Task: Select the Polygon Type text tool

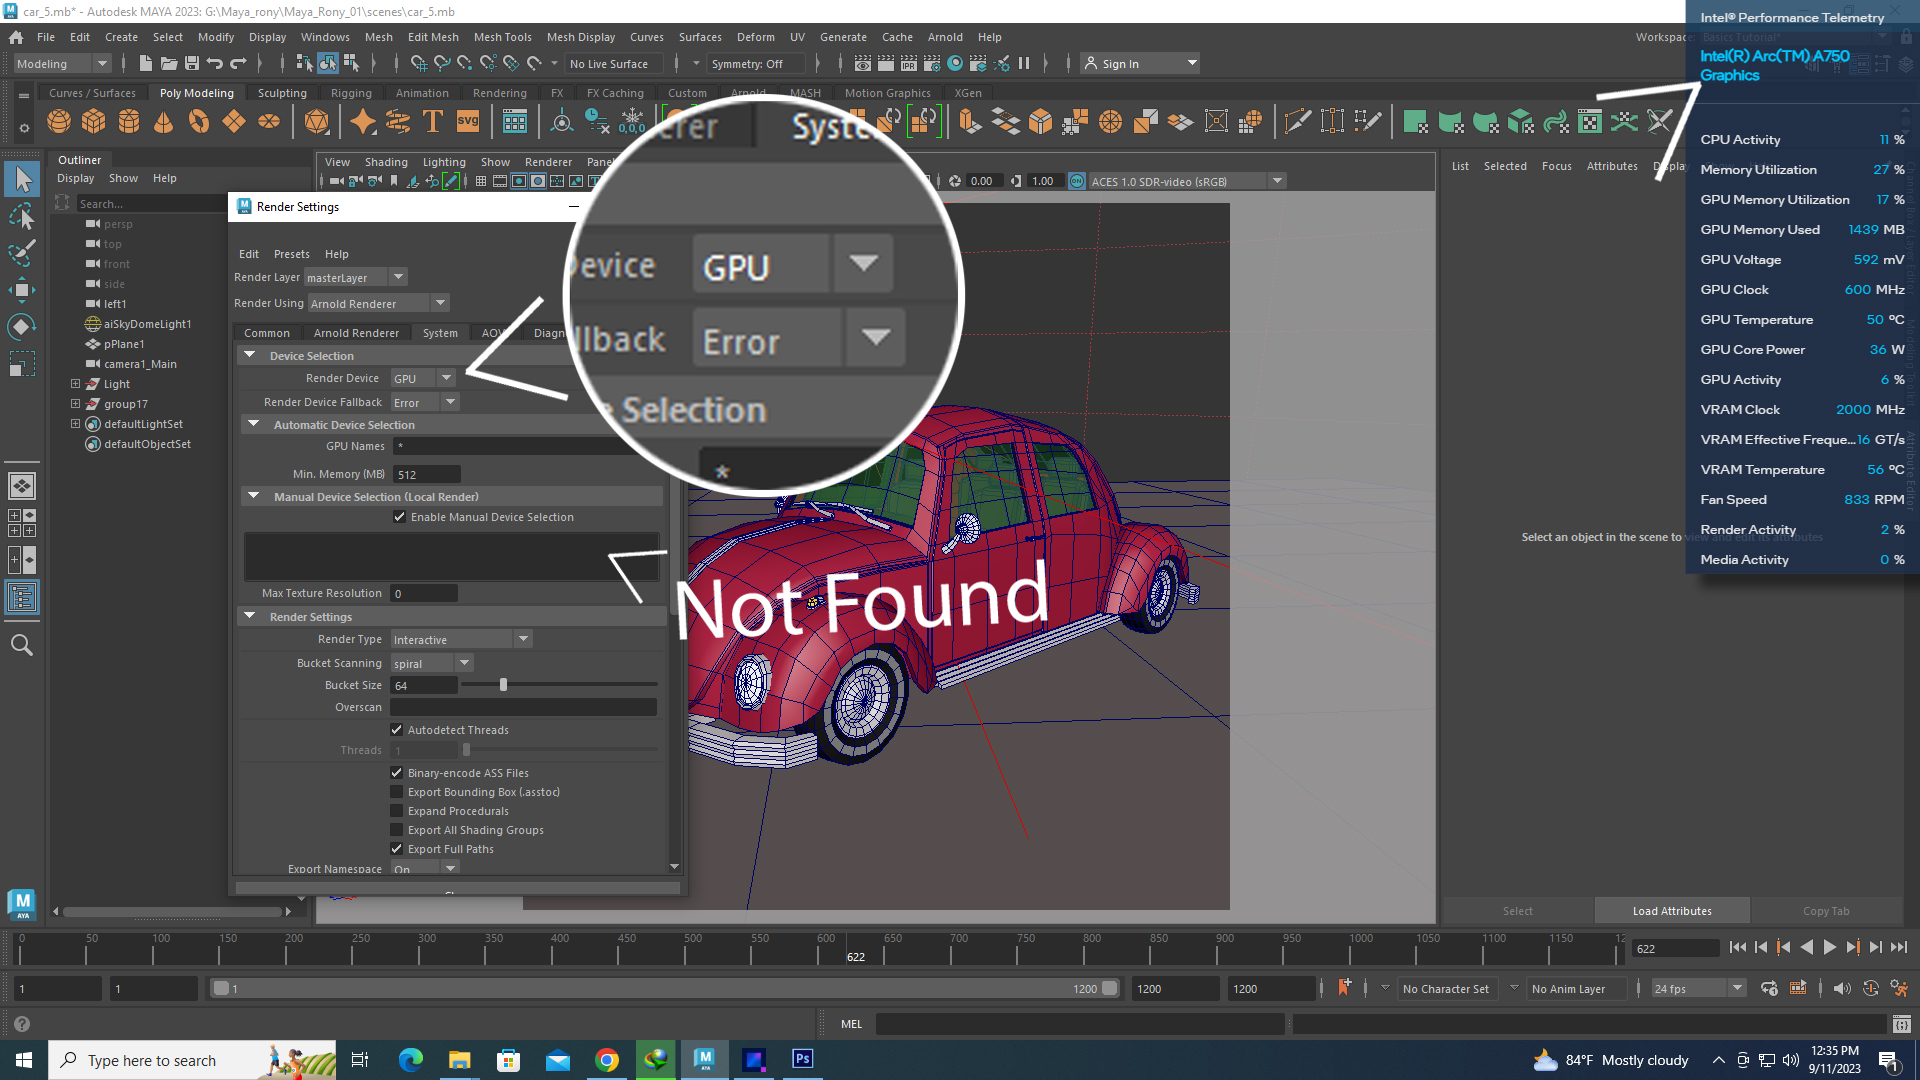Action: click(x=432, y=121)
